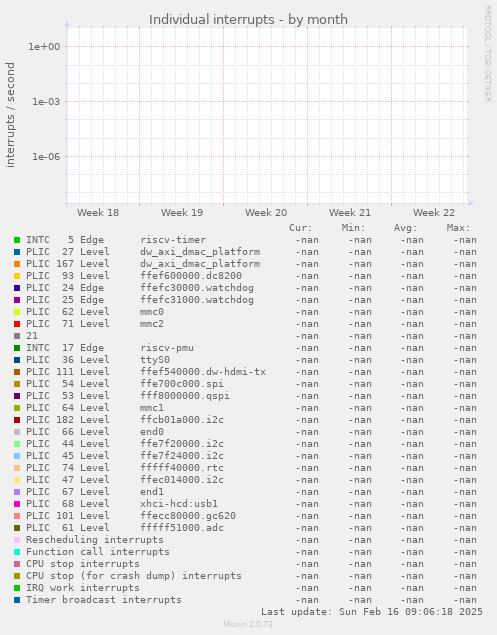Image resolution: width=497 pixels, height=635 pixels.
Task: Click the ffef540000.dw-hdmi-tx legend label
Action: (203, 372)
